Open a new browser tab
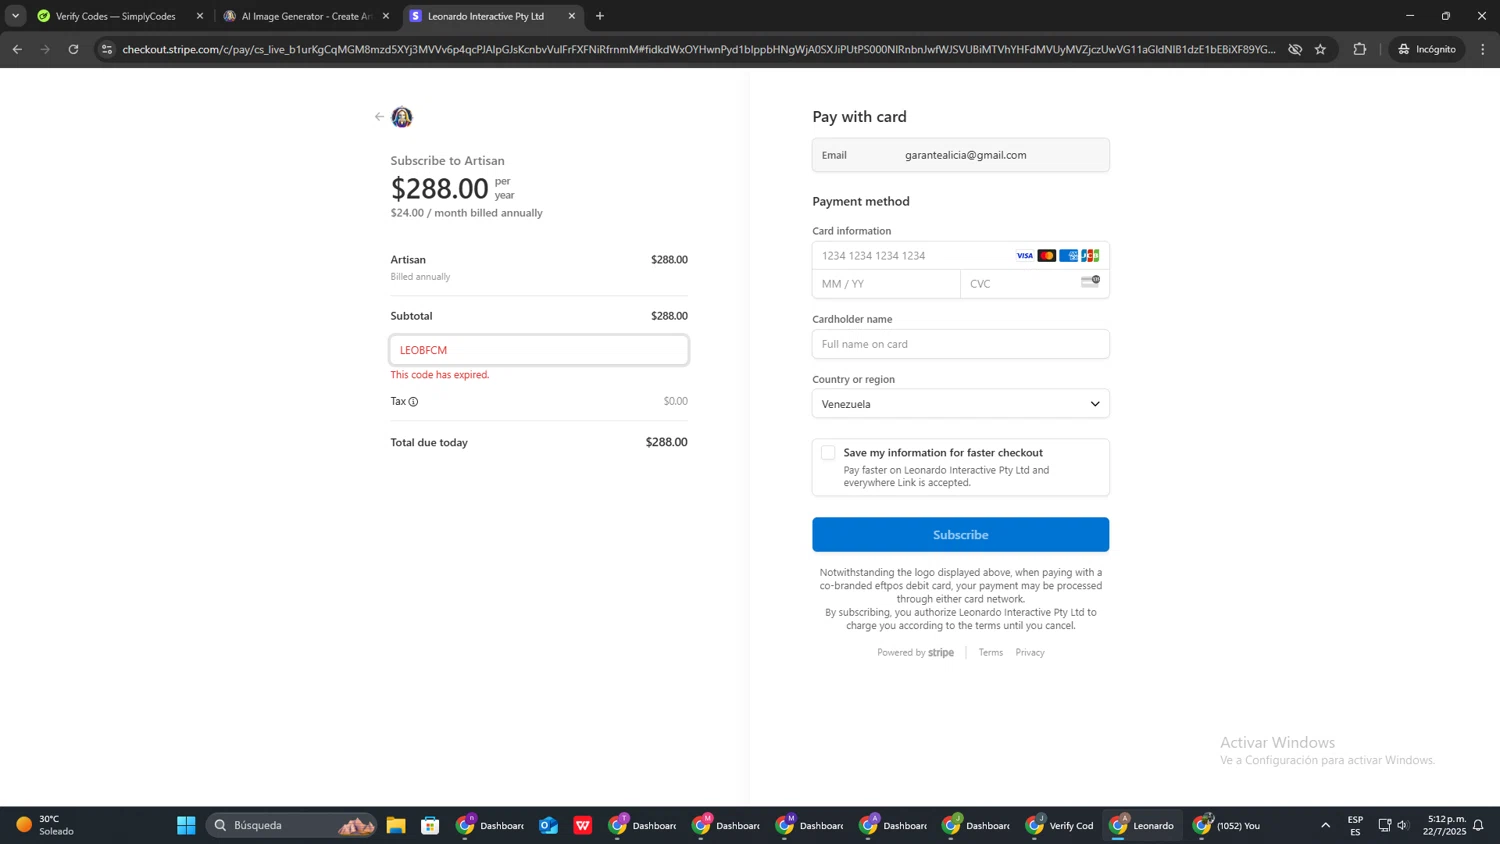This screenshot has width=1500, height=844. tap(600, 16)
